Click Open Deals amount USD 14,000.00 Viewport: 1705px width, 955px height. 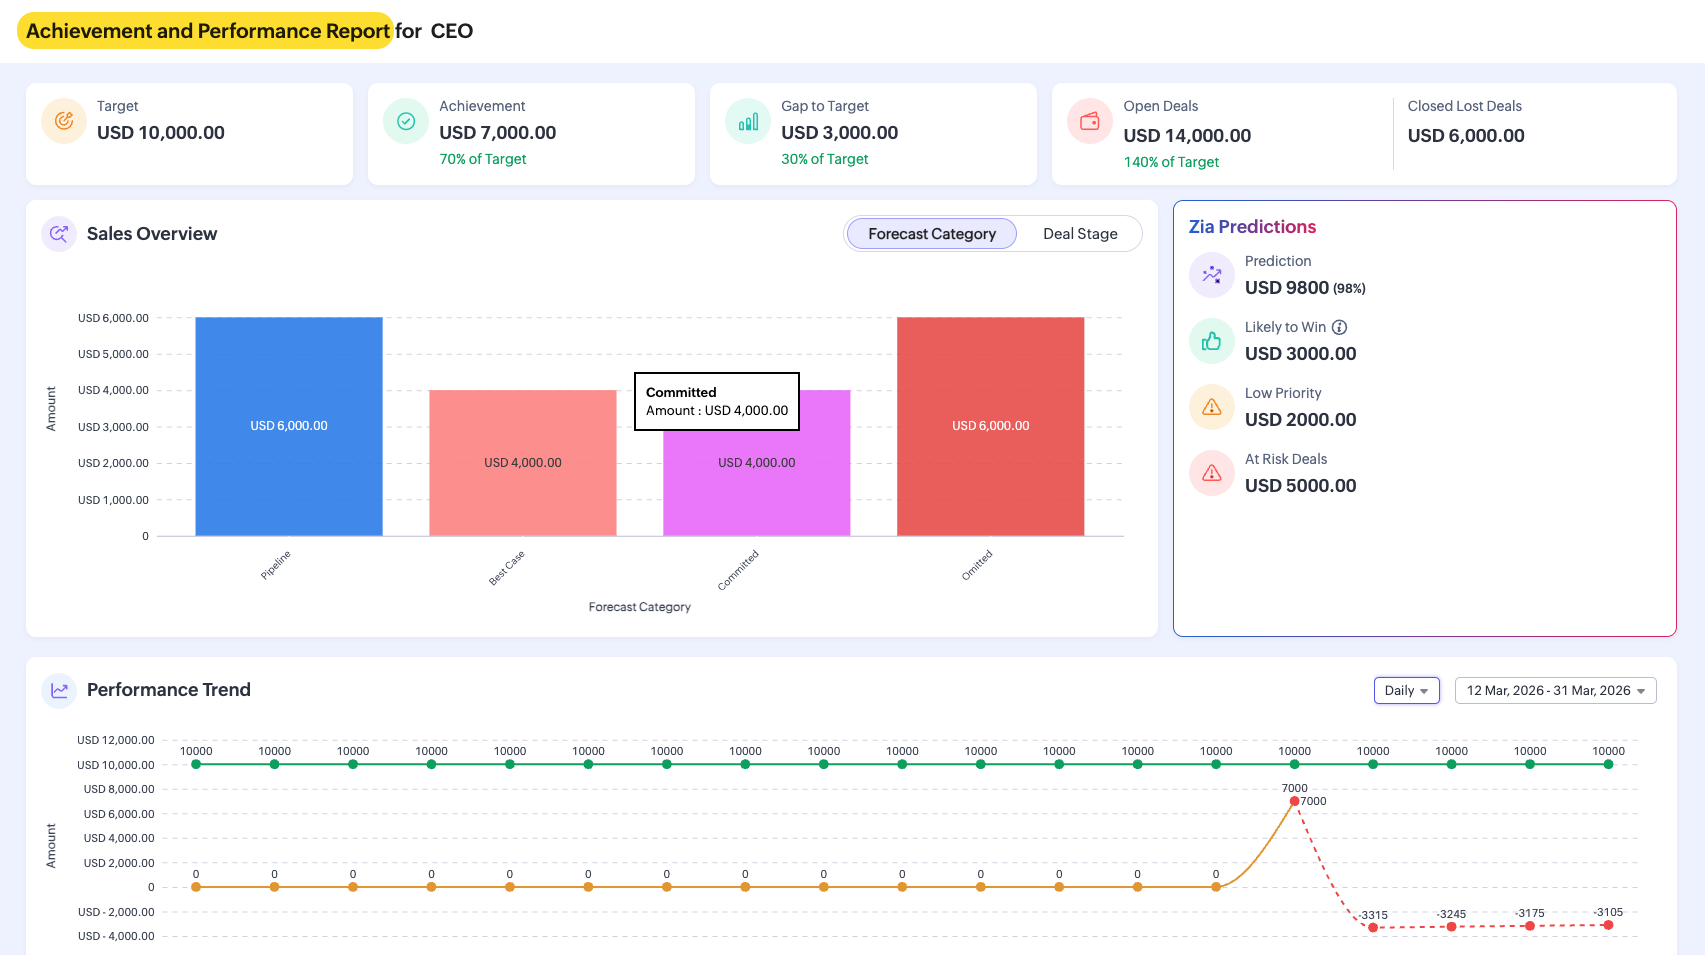click(x=1187, y=136)
